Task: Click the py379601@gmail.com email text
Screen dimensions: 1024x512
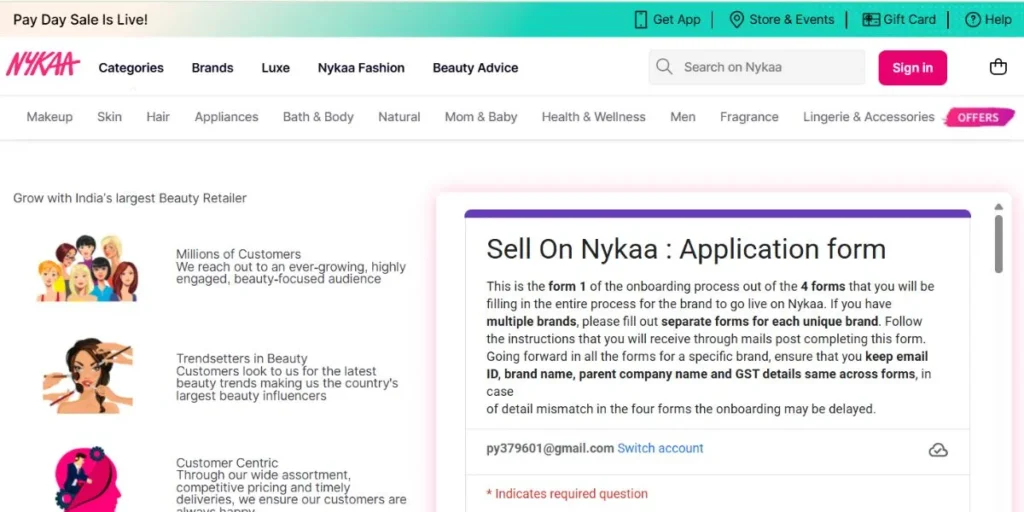Action: pos(550,448)
